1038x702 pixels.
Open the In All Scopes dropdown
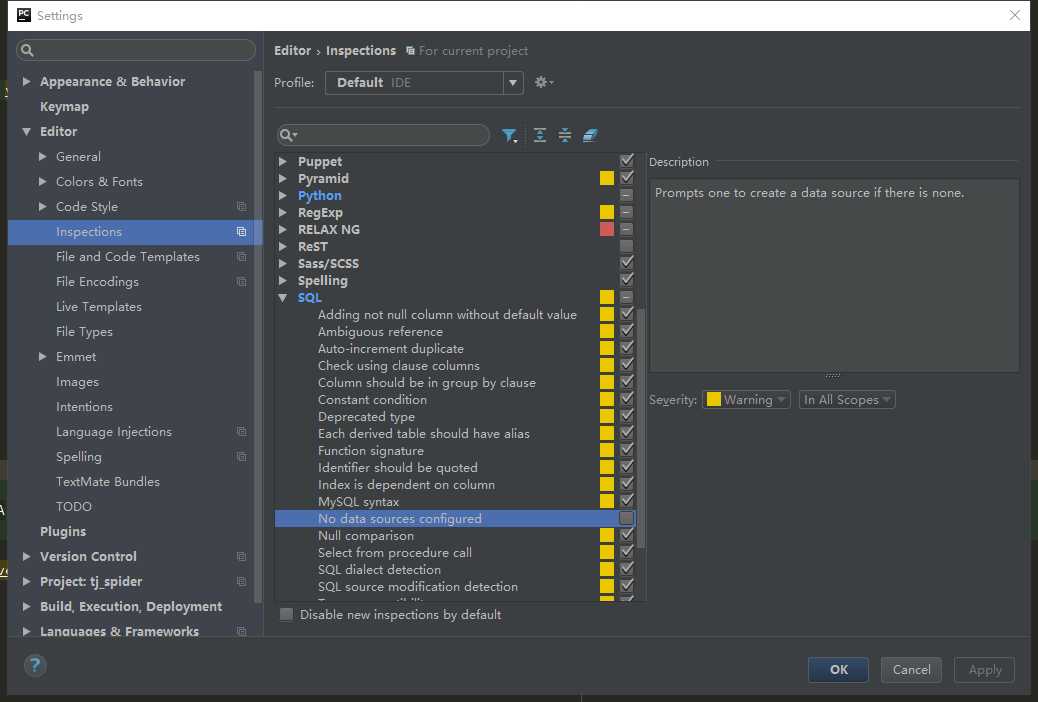tap(847, 400)
